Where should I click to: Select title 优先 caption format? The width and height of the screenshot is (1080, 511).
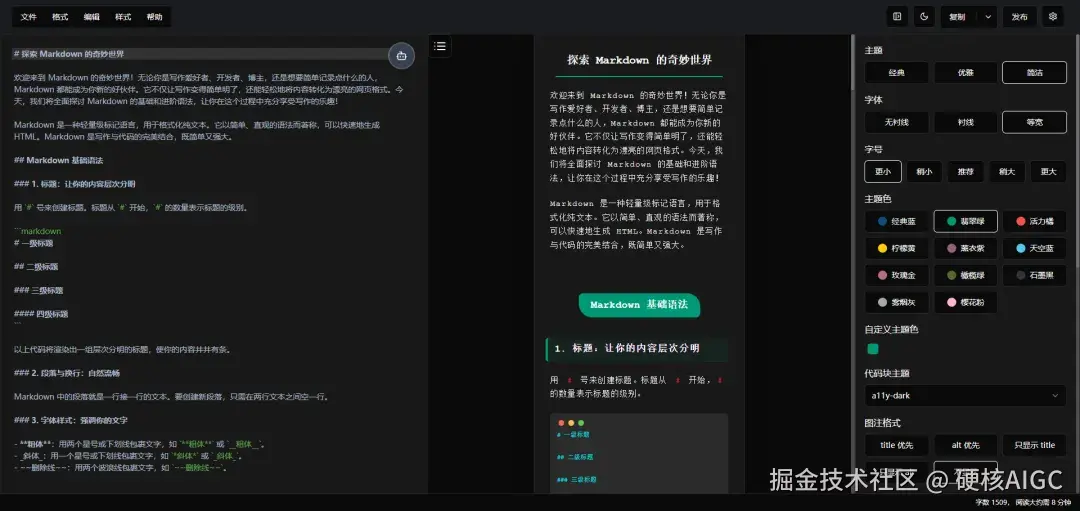point(896,445)
